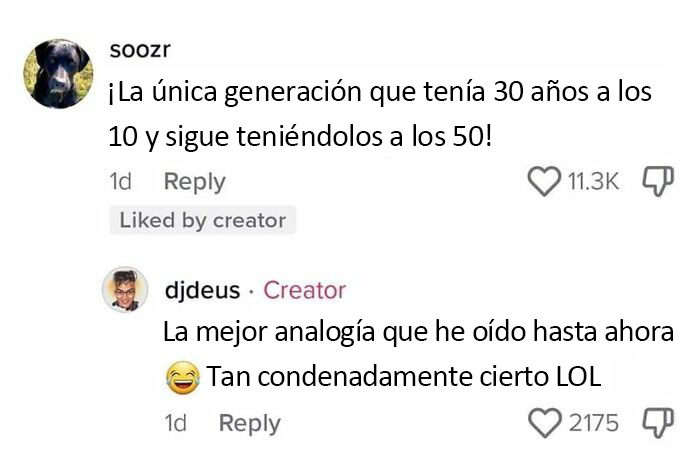The height and width of the screenshot is (462, 700).
Task: Click the 'Liked by creator' badge
Action: [202, 220]
